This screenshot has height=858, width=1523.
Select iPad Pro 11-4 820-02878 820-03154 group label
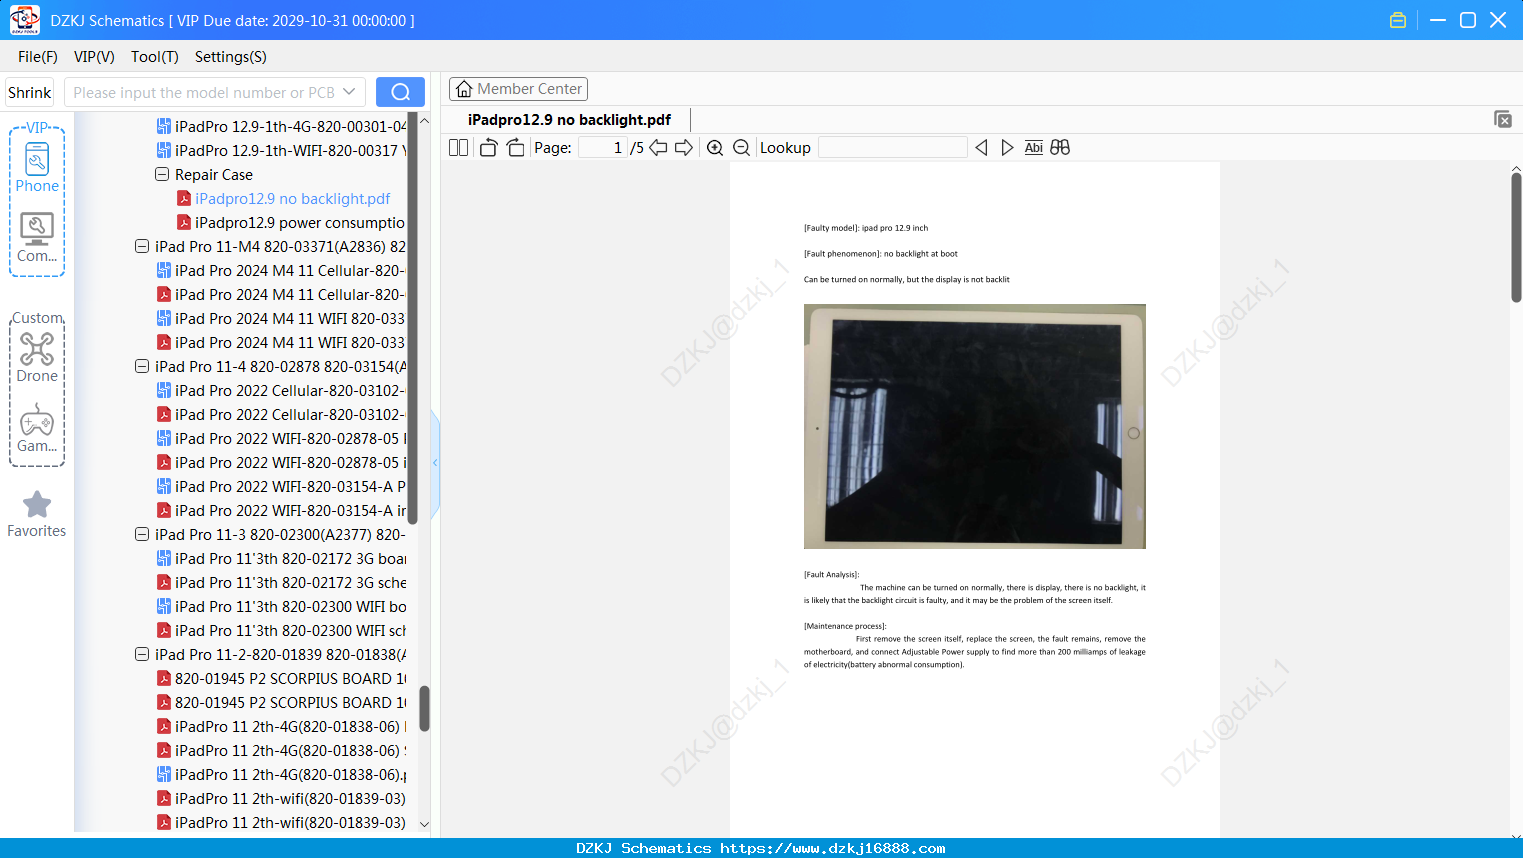point(280,366)
